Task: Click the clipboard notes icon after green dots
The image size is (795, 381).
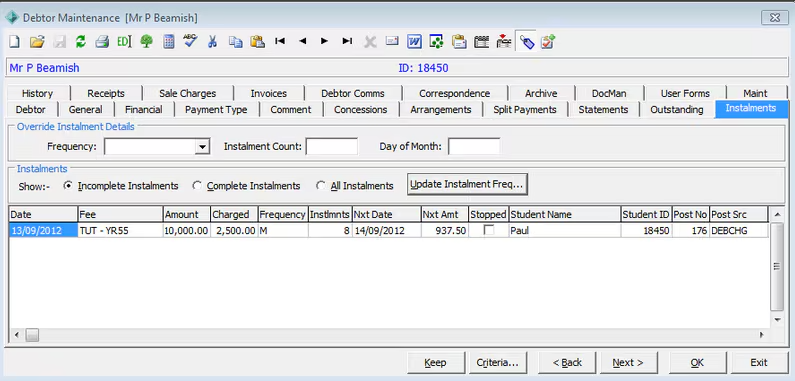Action: 459,42
